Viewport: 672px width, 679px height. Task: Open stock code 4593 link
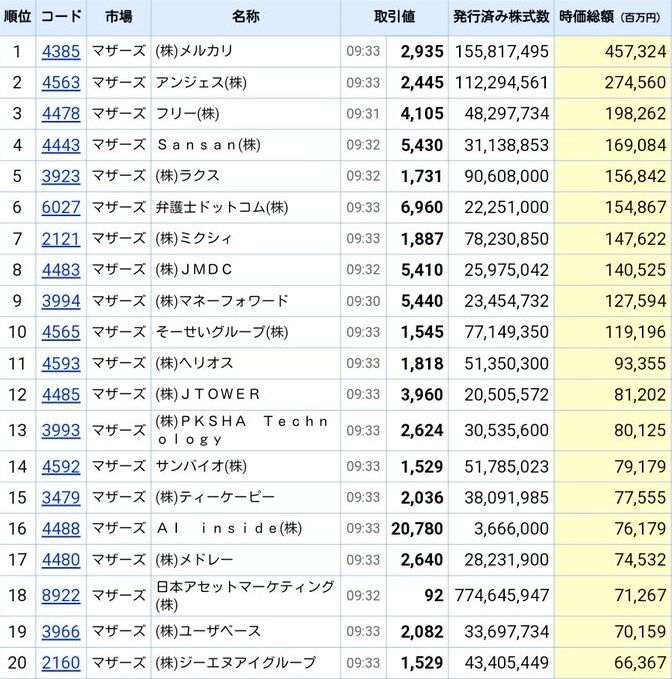tap(61, 364)
